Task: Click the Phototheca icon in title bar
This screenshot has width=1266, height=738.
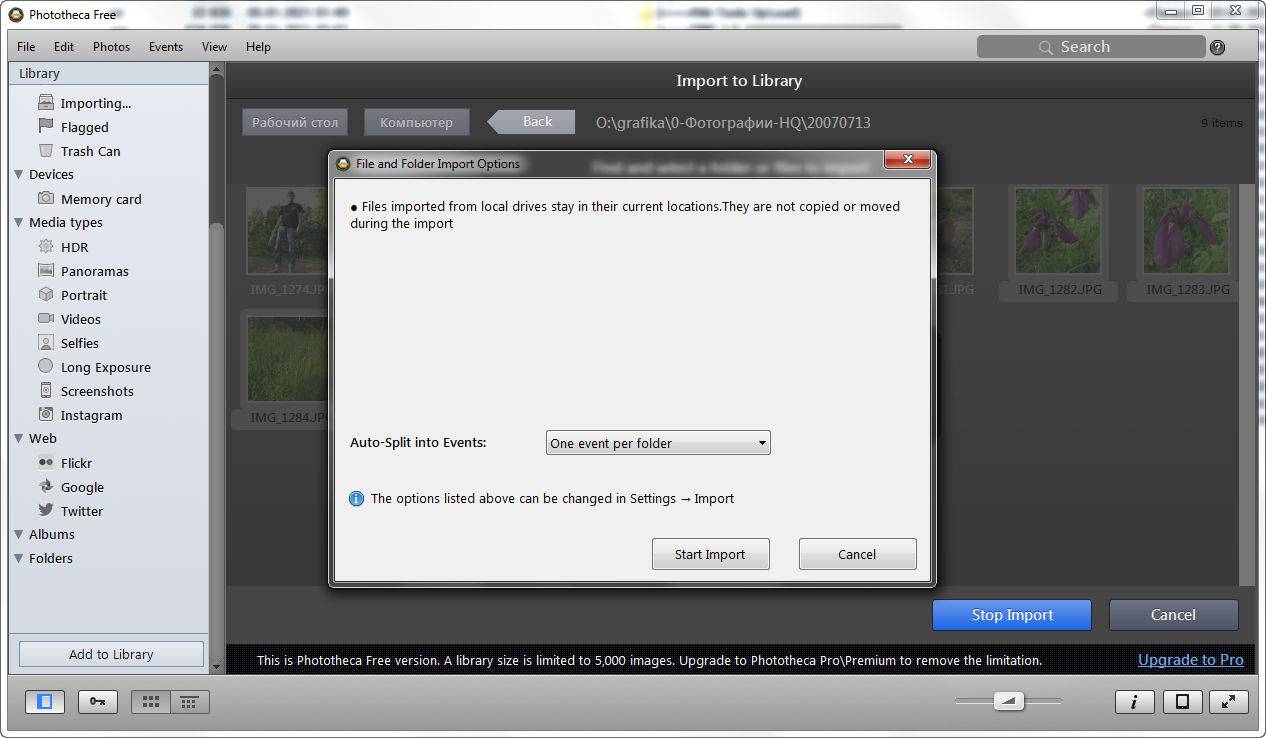Action: [x=16, y=14]
